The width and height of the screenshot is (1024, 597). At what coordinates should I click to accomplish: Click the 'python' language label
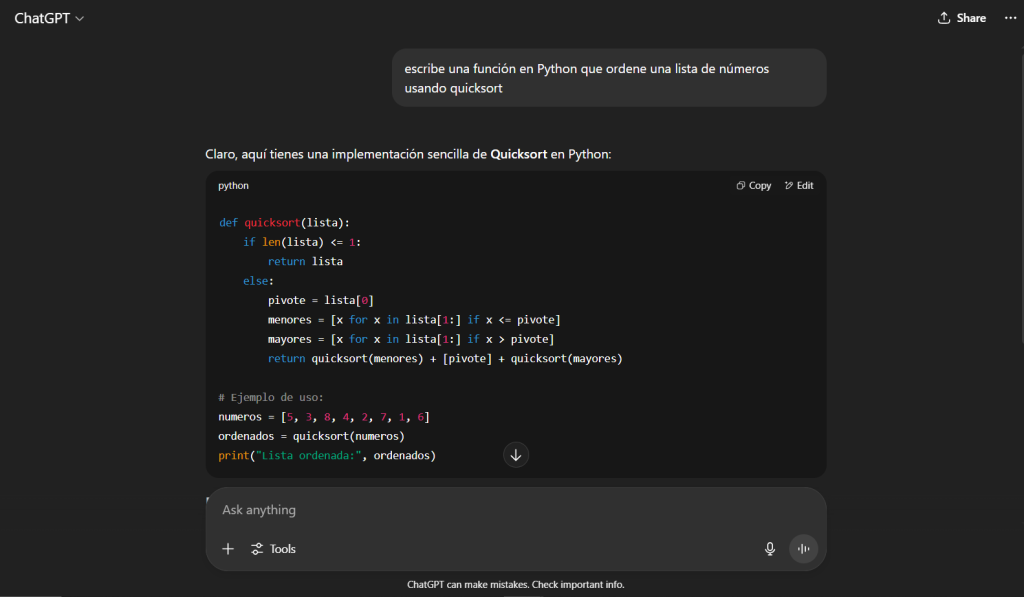(233, 186)
